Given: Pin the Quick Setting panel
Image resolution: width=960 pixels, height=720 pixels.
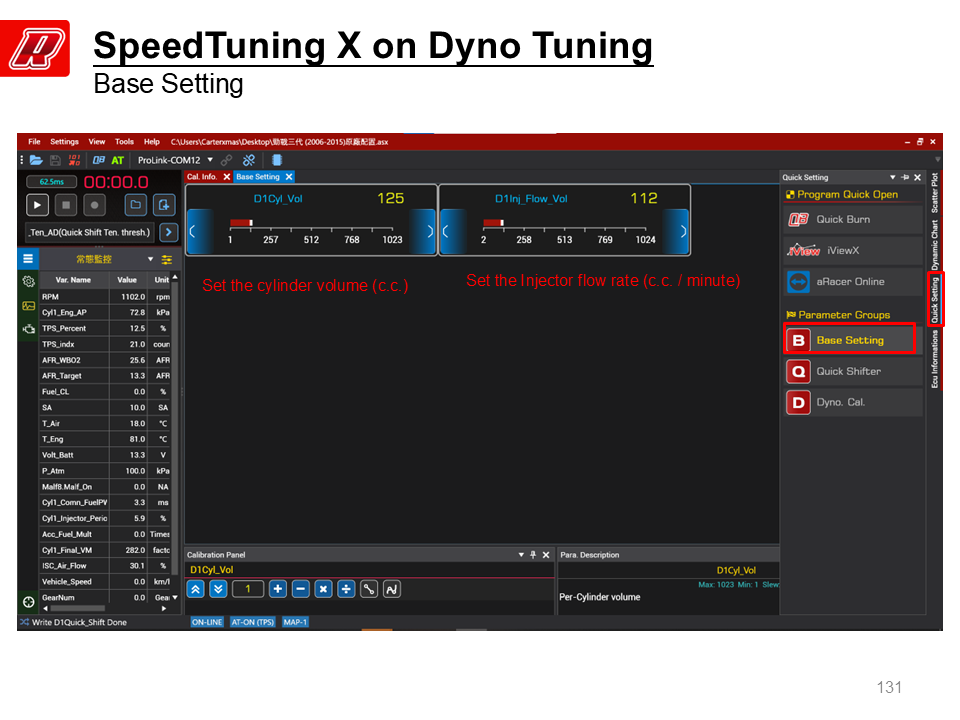Looking at the screenshot, I should click(x=905, y=178).
